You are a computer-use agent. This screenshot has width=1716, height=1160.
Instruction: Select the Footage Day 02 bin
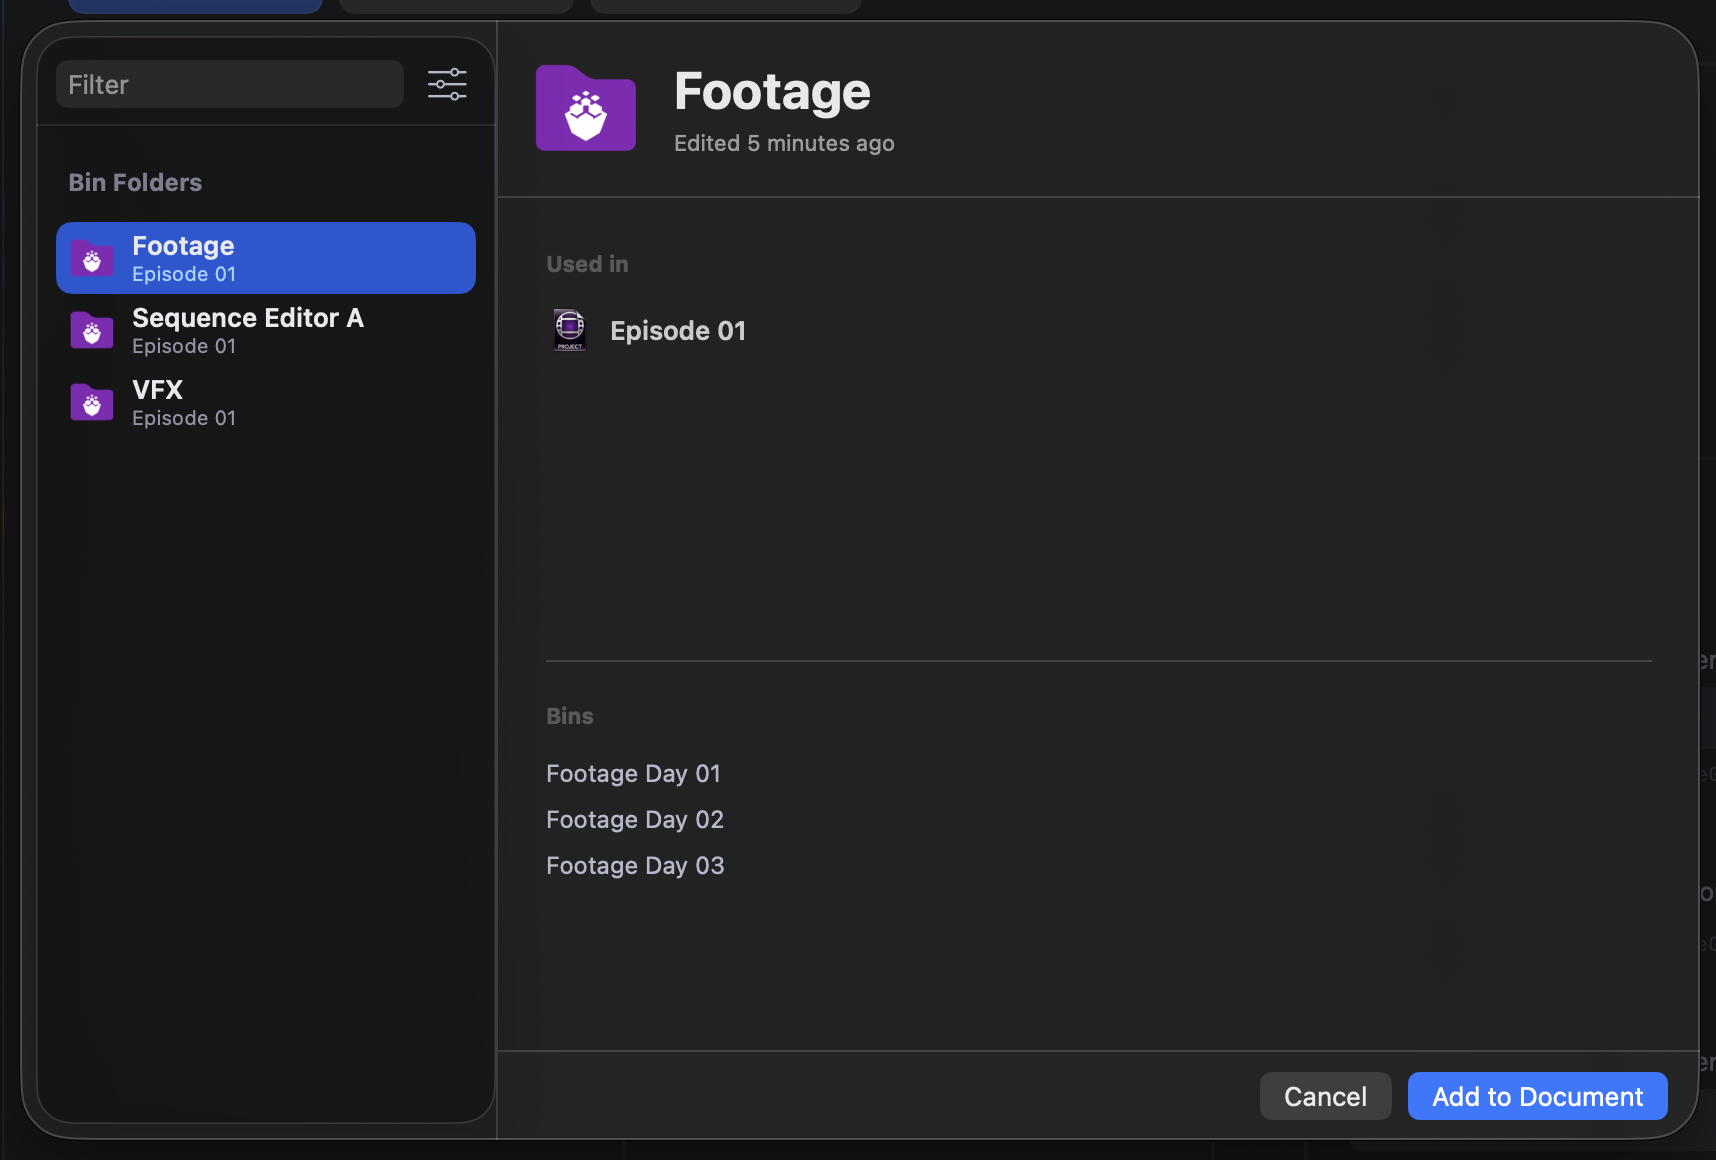tap(634, 820)
